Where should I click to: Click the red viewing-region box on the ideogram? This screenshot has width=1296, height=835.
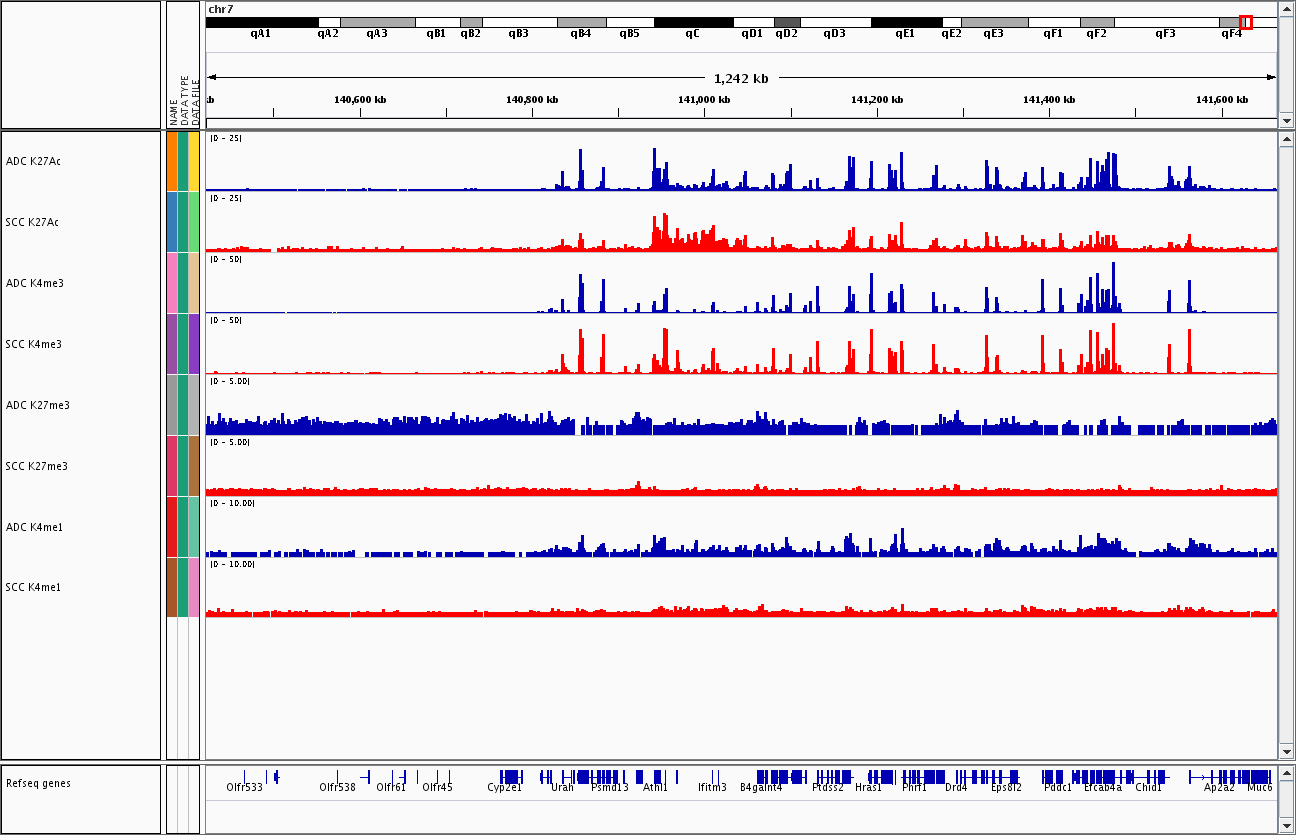coord(1245,22)
